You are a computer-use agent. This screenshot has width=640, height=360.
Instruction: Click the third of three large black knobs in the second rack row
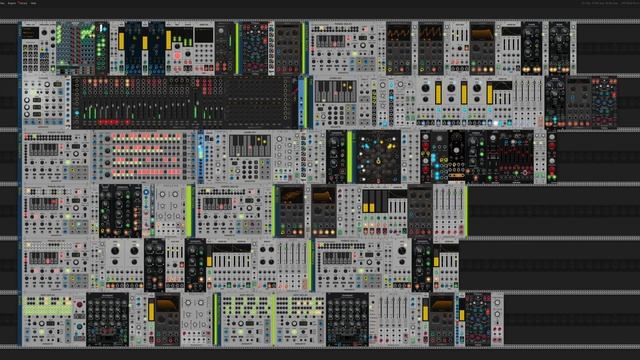477,88
